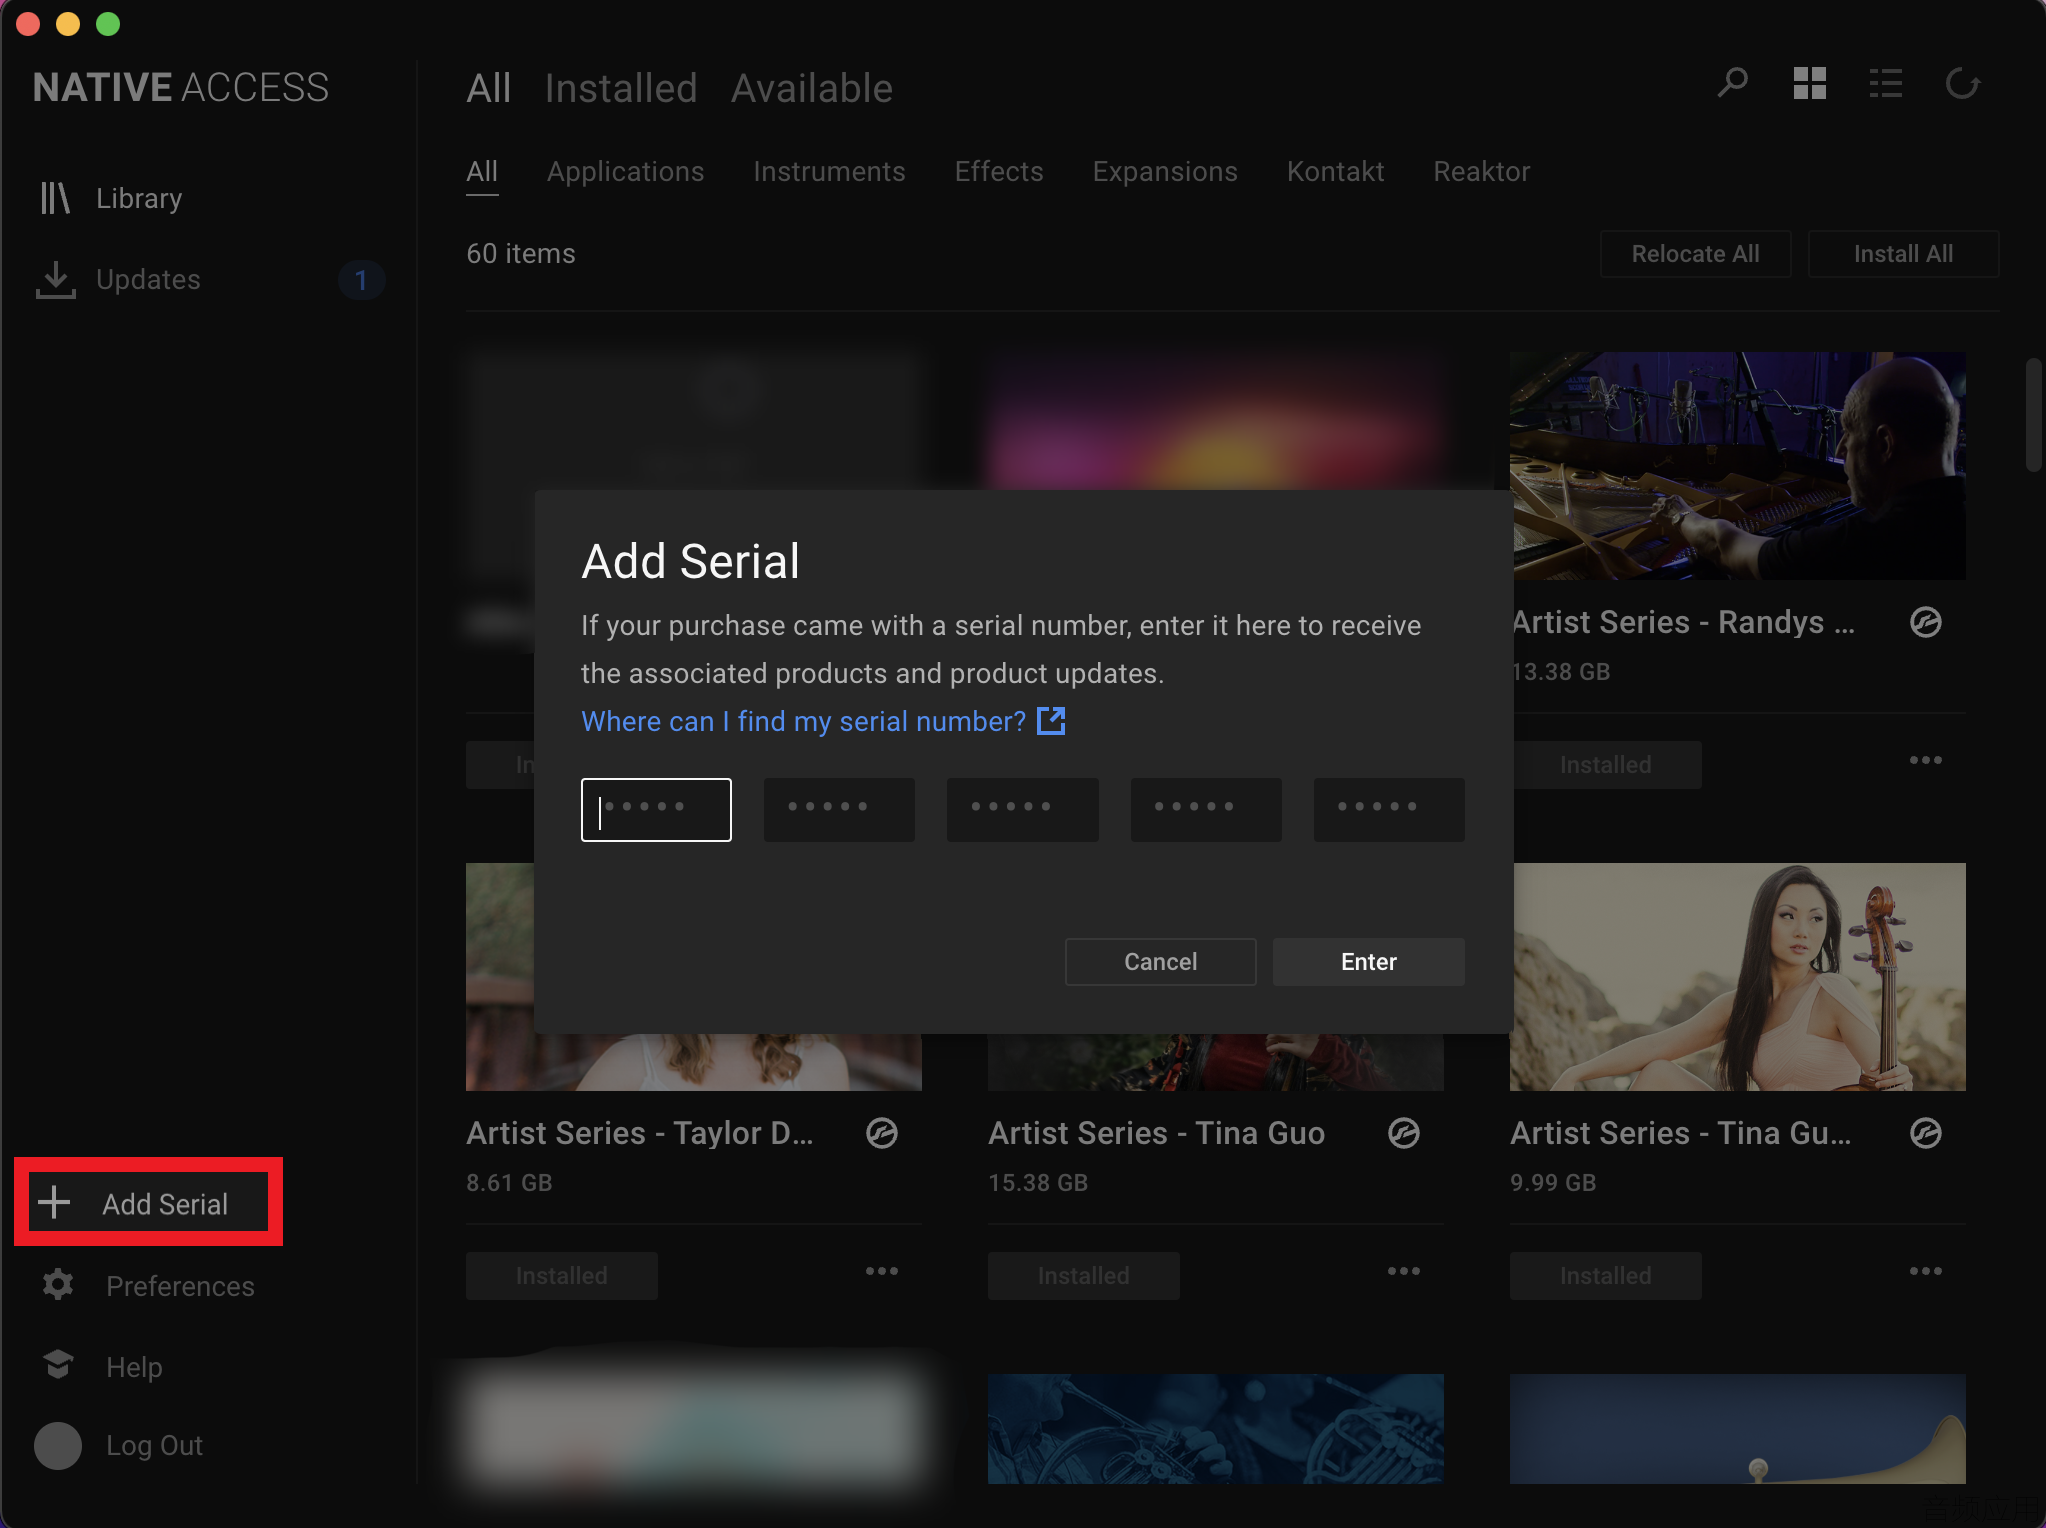Filter by Expansions category
2046x1528 pixels.
pyautogui.click(x=1164, y=172)
